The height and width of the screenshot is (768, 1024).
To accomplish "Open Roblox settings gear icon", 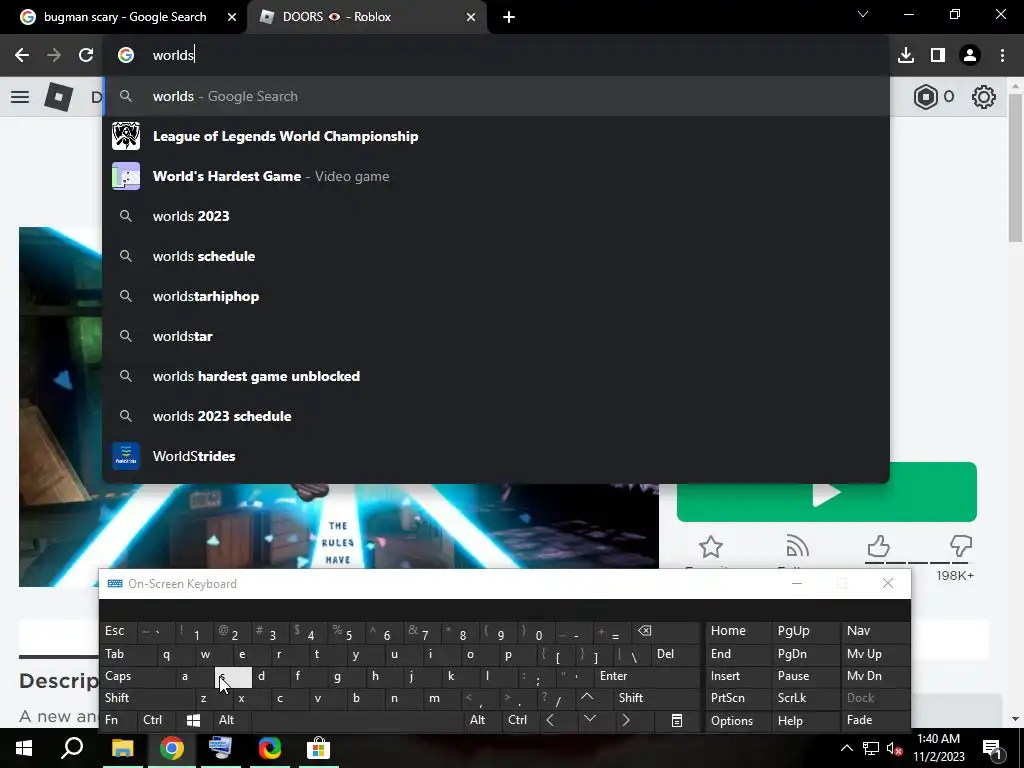I will pyautogui.click(x=984, y=97).
